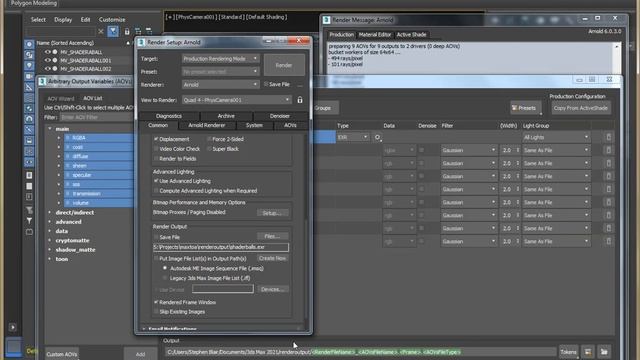Click the Devices button
This screenshot has height=360, width=640.
point(272,289)
